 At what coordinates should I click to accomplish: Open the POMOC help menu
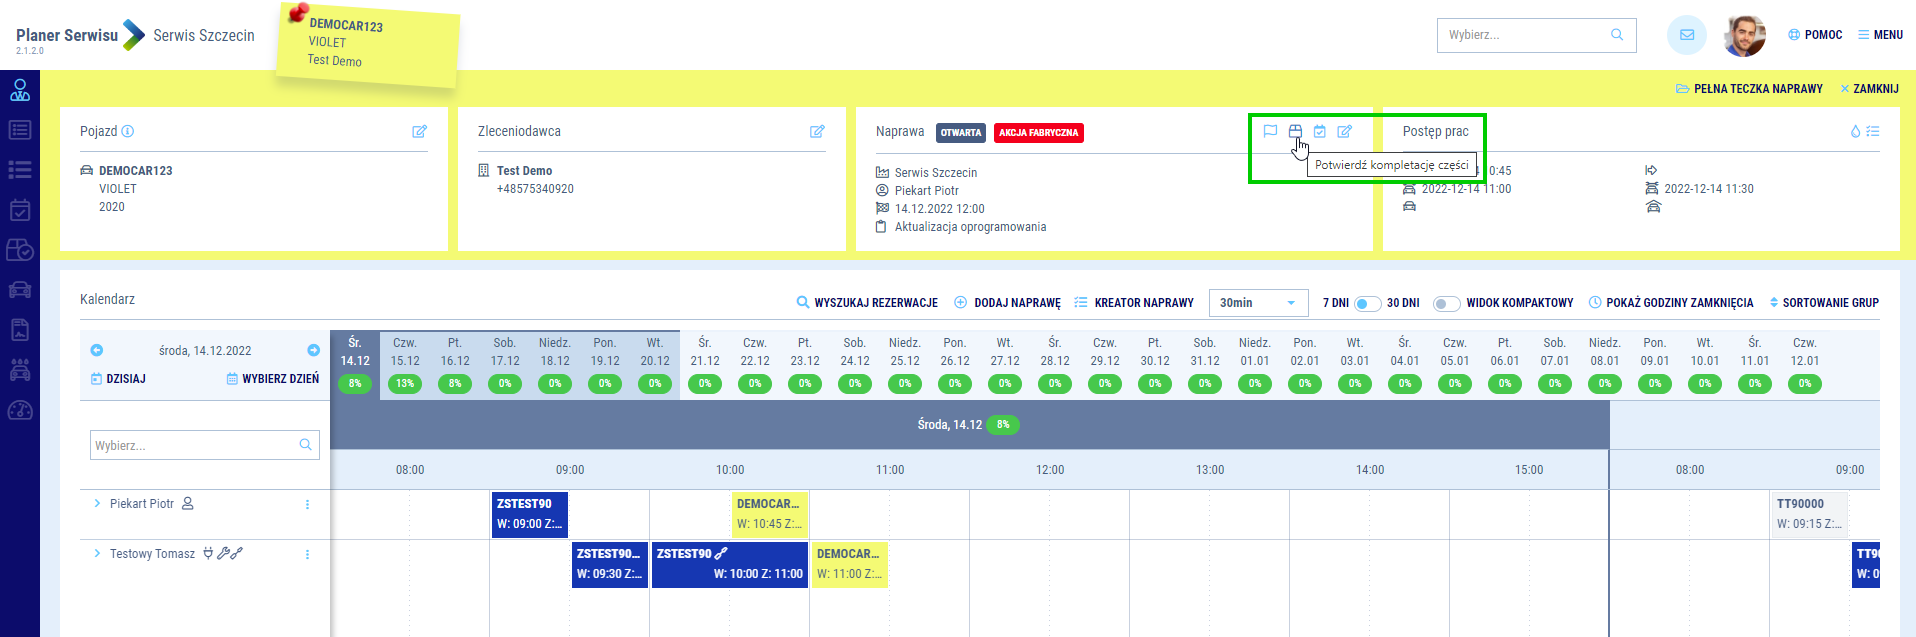[1815, 35]
